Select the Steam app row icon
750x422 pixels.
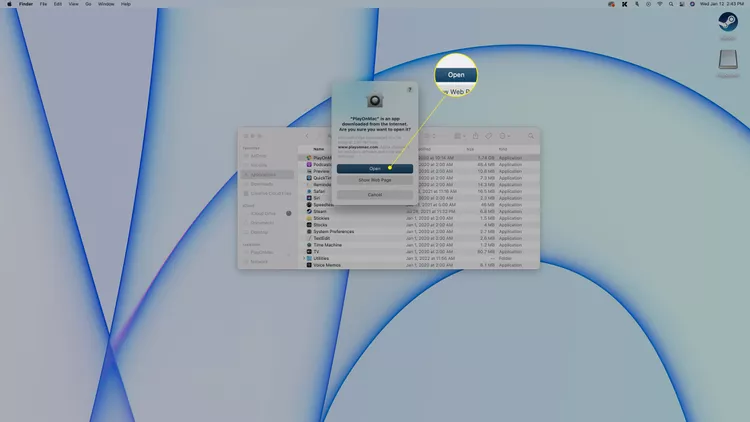pyautogui.click(x=309, y=211)
